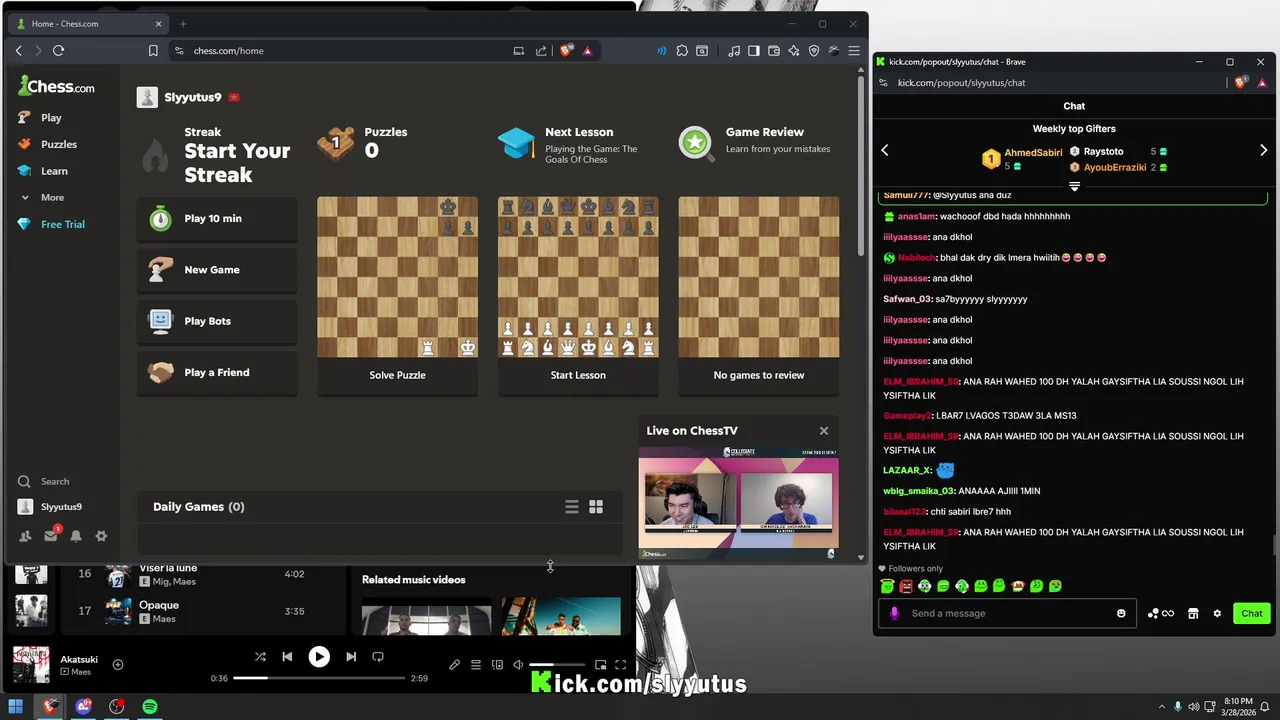Open Brave Wallet icon in toolbar
The image size is (1280, 720).
click(774, 50)
